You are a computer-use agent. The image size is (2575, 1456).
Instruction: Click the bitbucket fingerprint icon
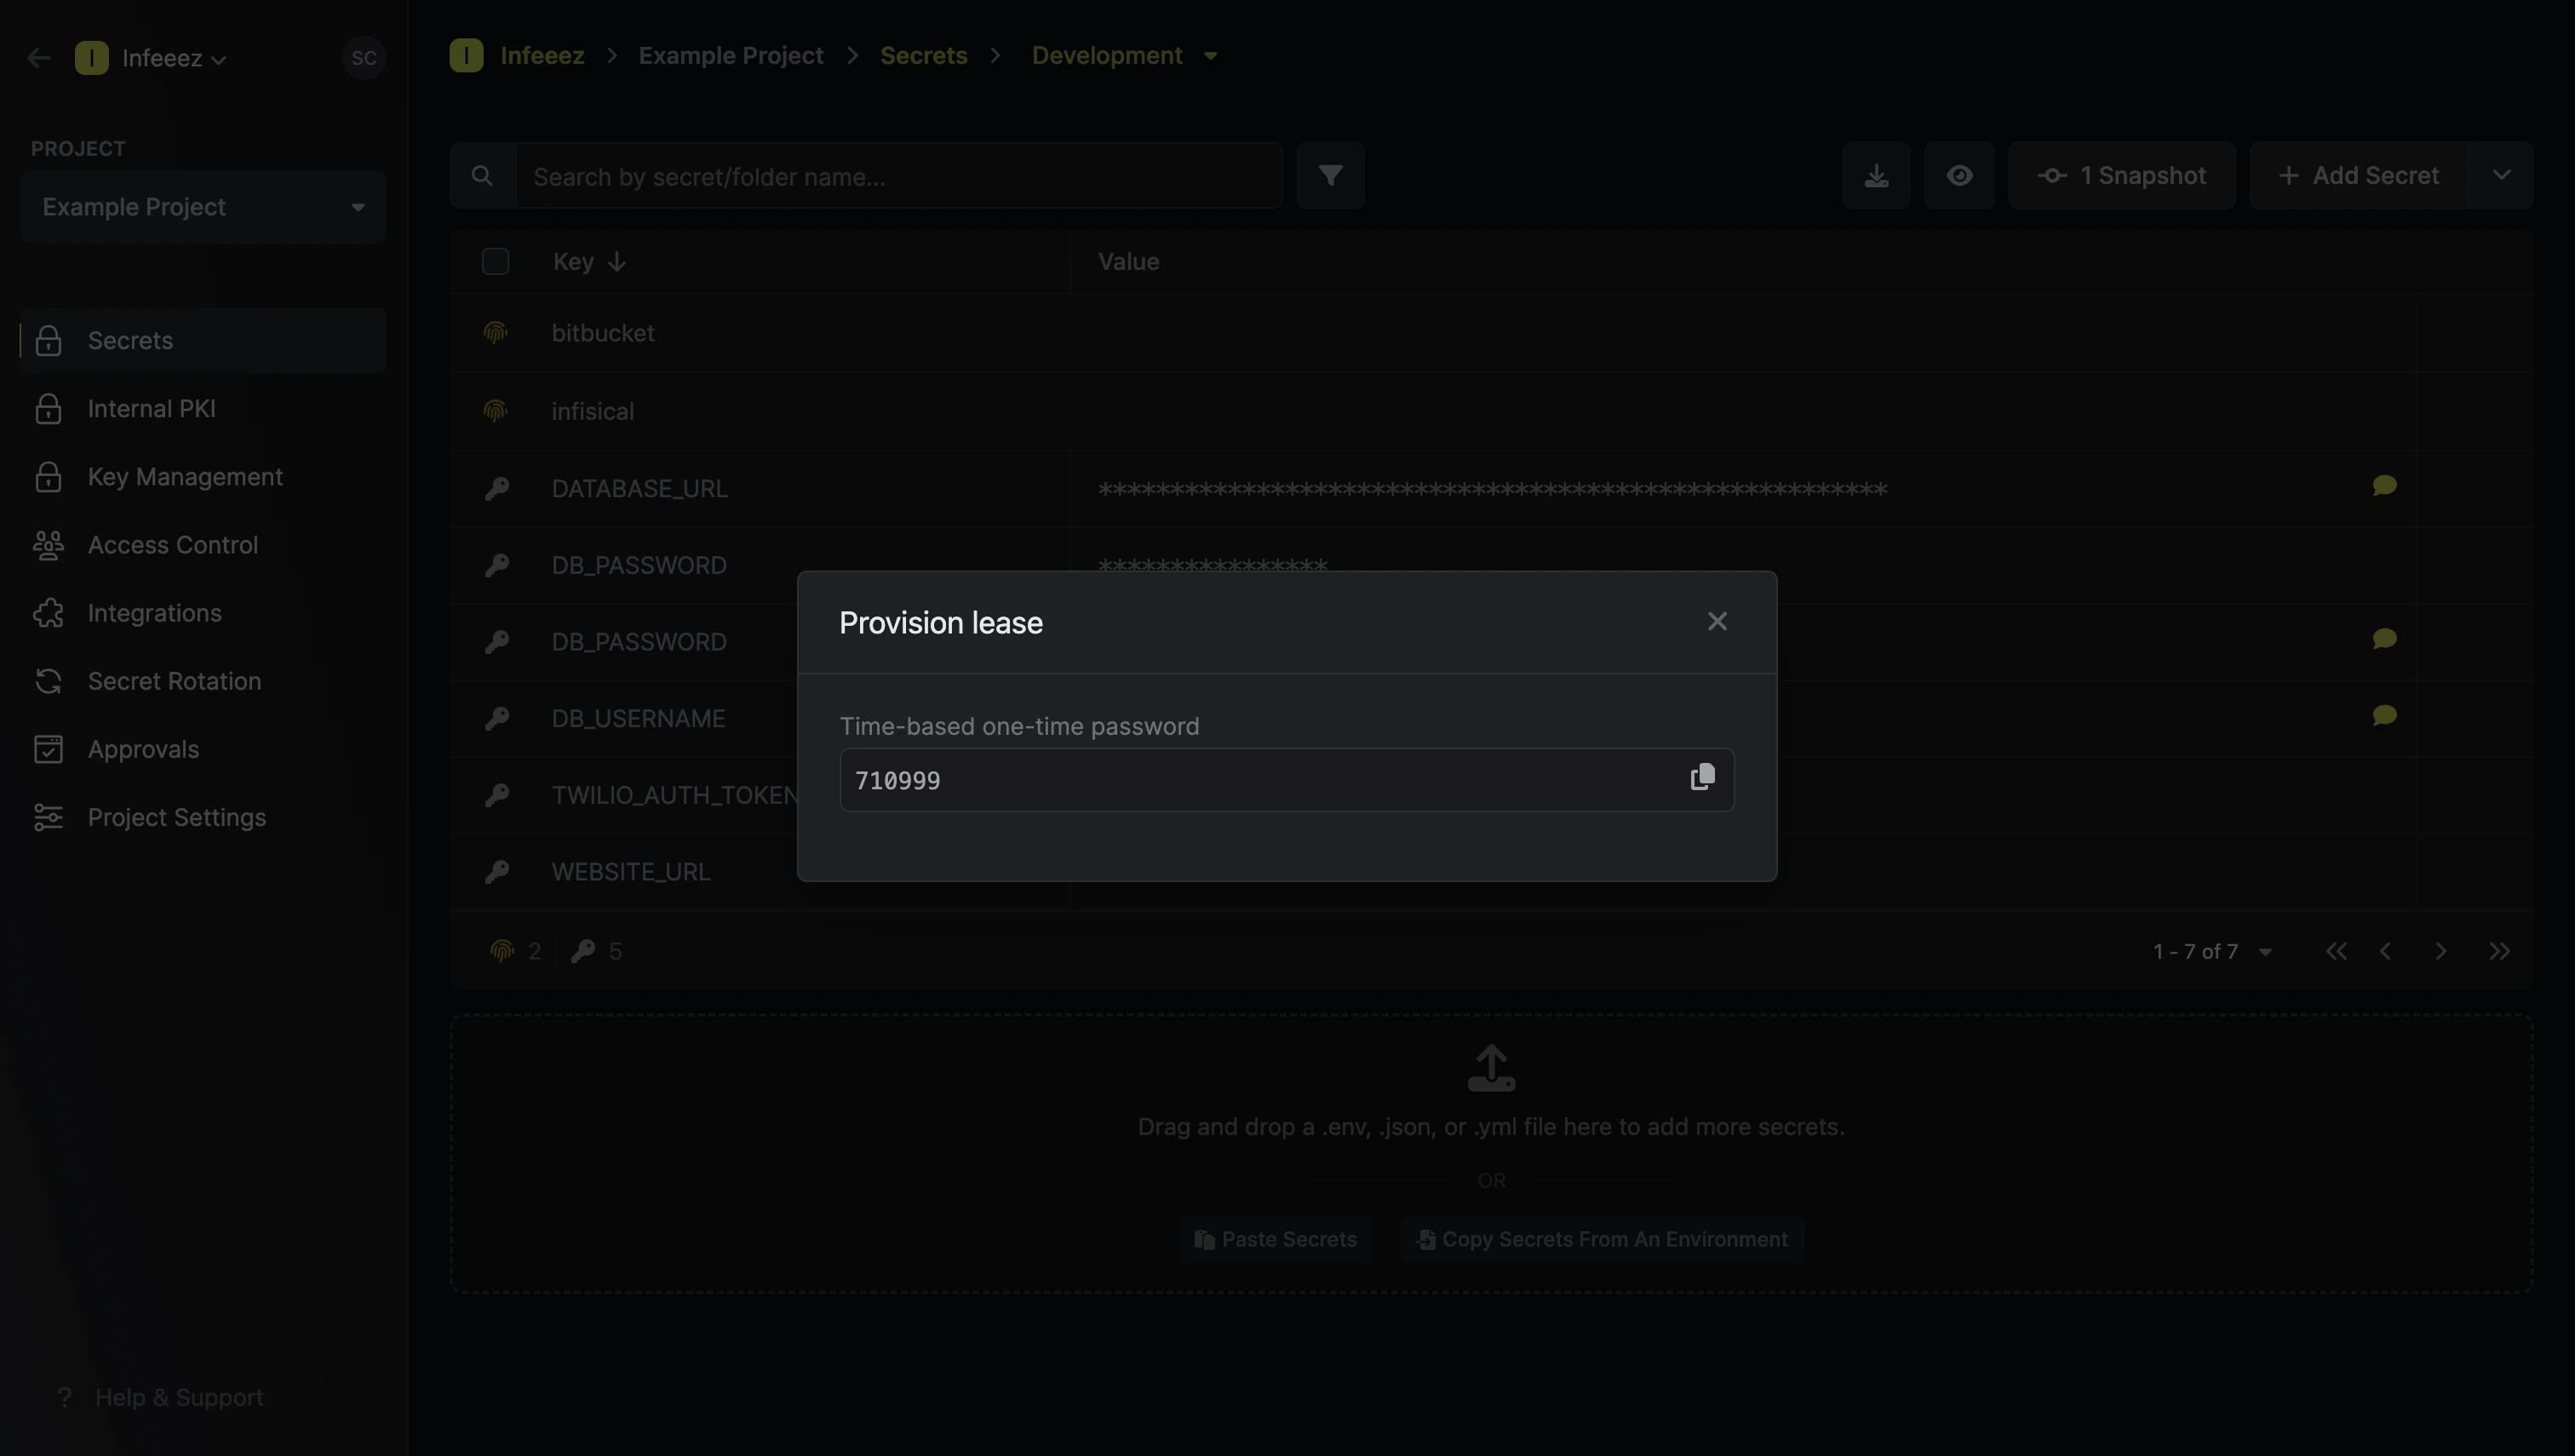pyautogui.click(x=495, y=332)
